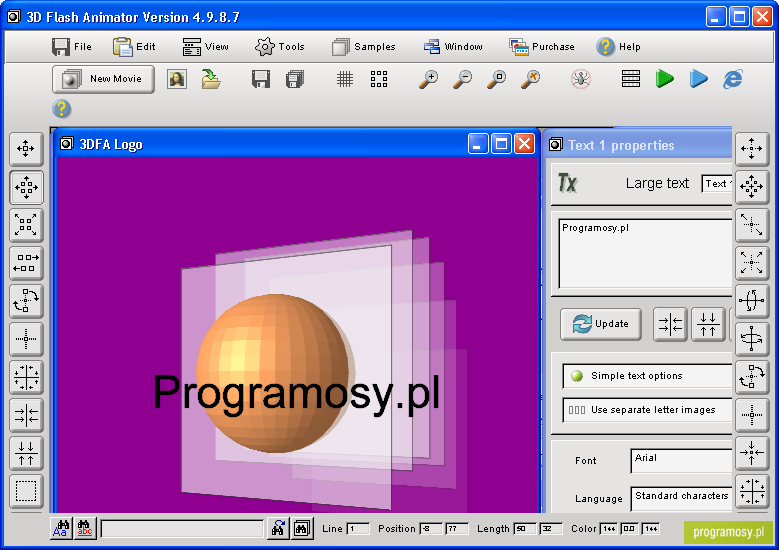Click the stacked rows list icon

[x=631, y=79]
